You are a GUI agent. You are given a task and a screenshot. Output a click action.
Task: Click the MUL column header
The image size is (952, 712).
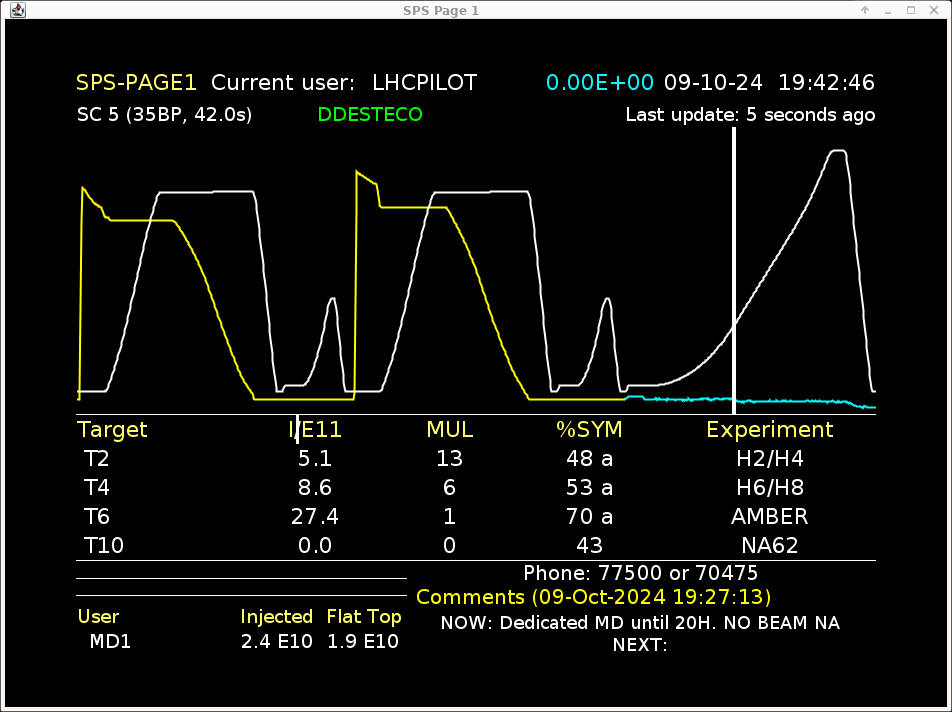tap(450, 430)
